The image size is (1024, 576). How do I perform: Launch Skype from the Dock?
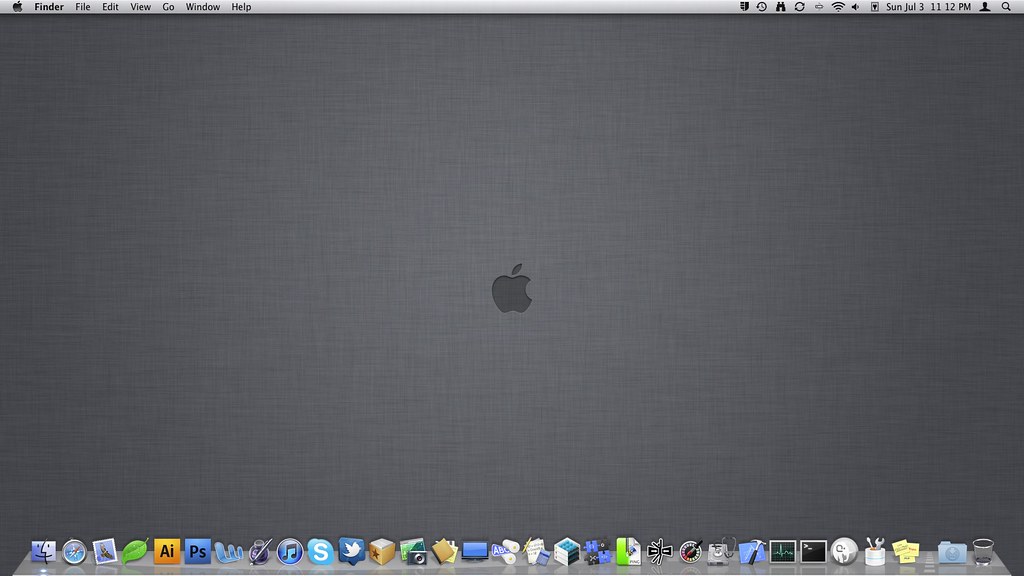(321, 552)
